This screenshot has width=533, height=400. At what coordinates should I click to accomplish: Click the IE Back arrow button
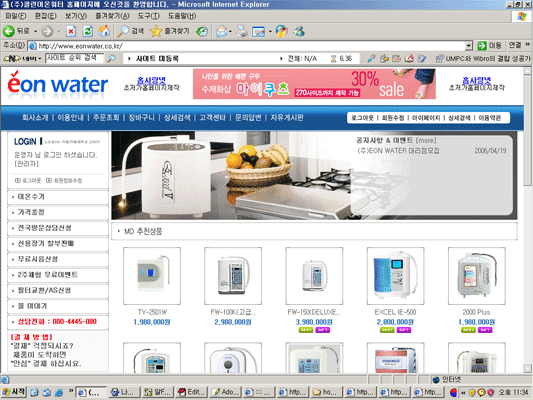click(9, 31)
